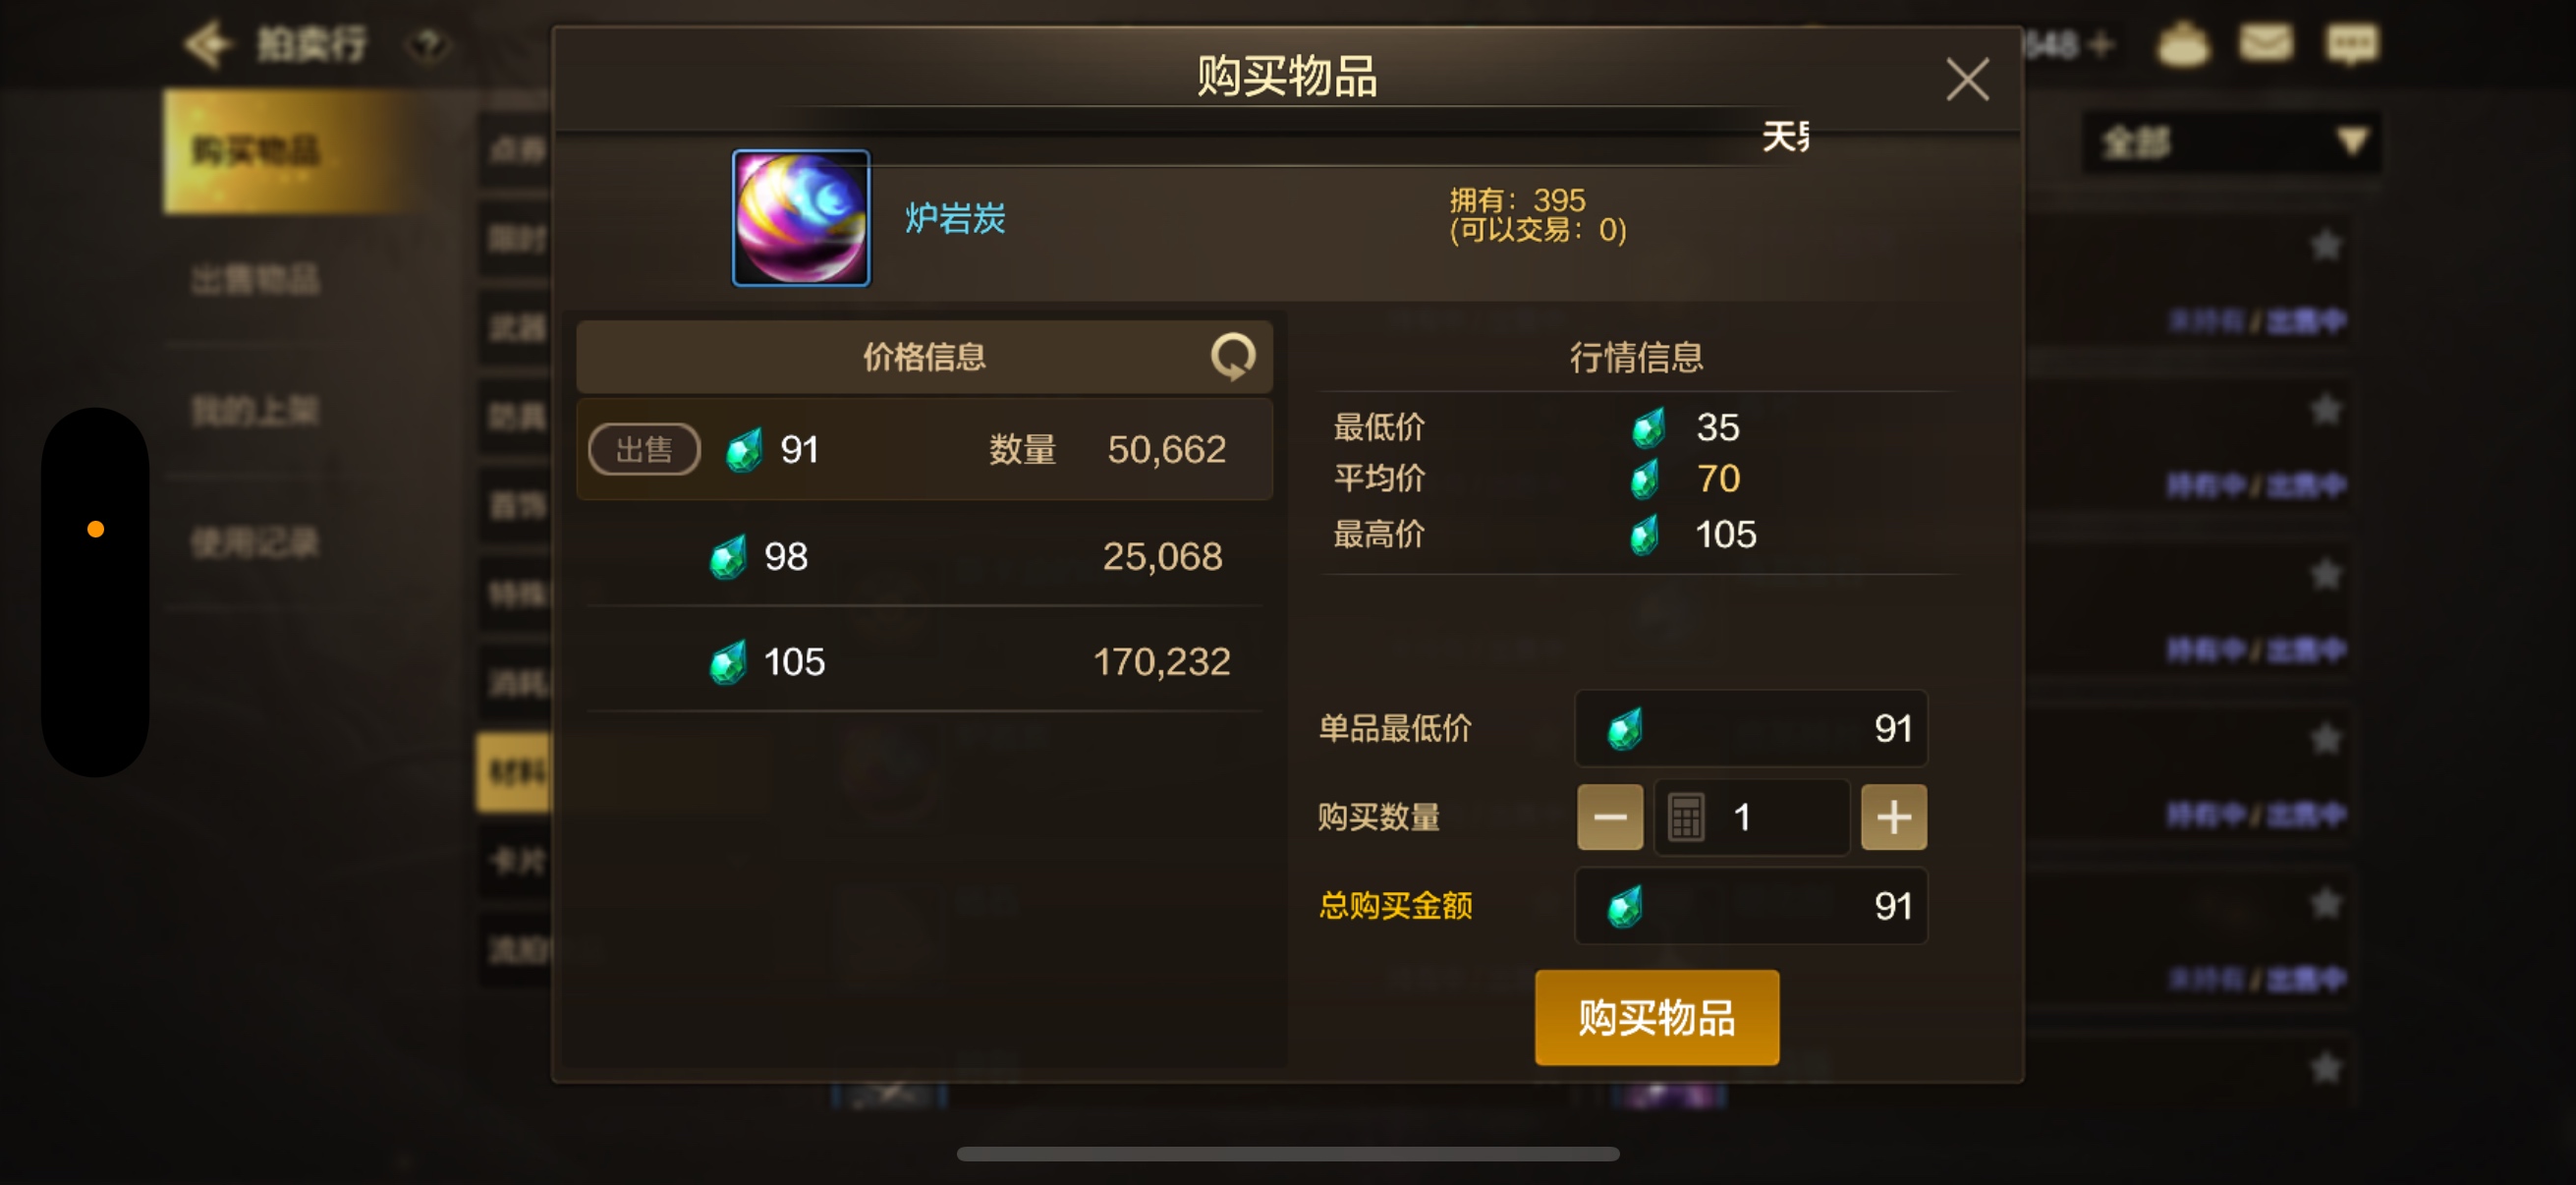Open the help question mark icon
This screenshot has width=2576, height=1185.
coord(428,45)
